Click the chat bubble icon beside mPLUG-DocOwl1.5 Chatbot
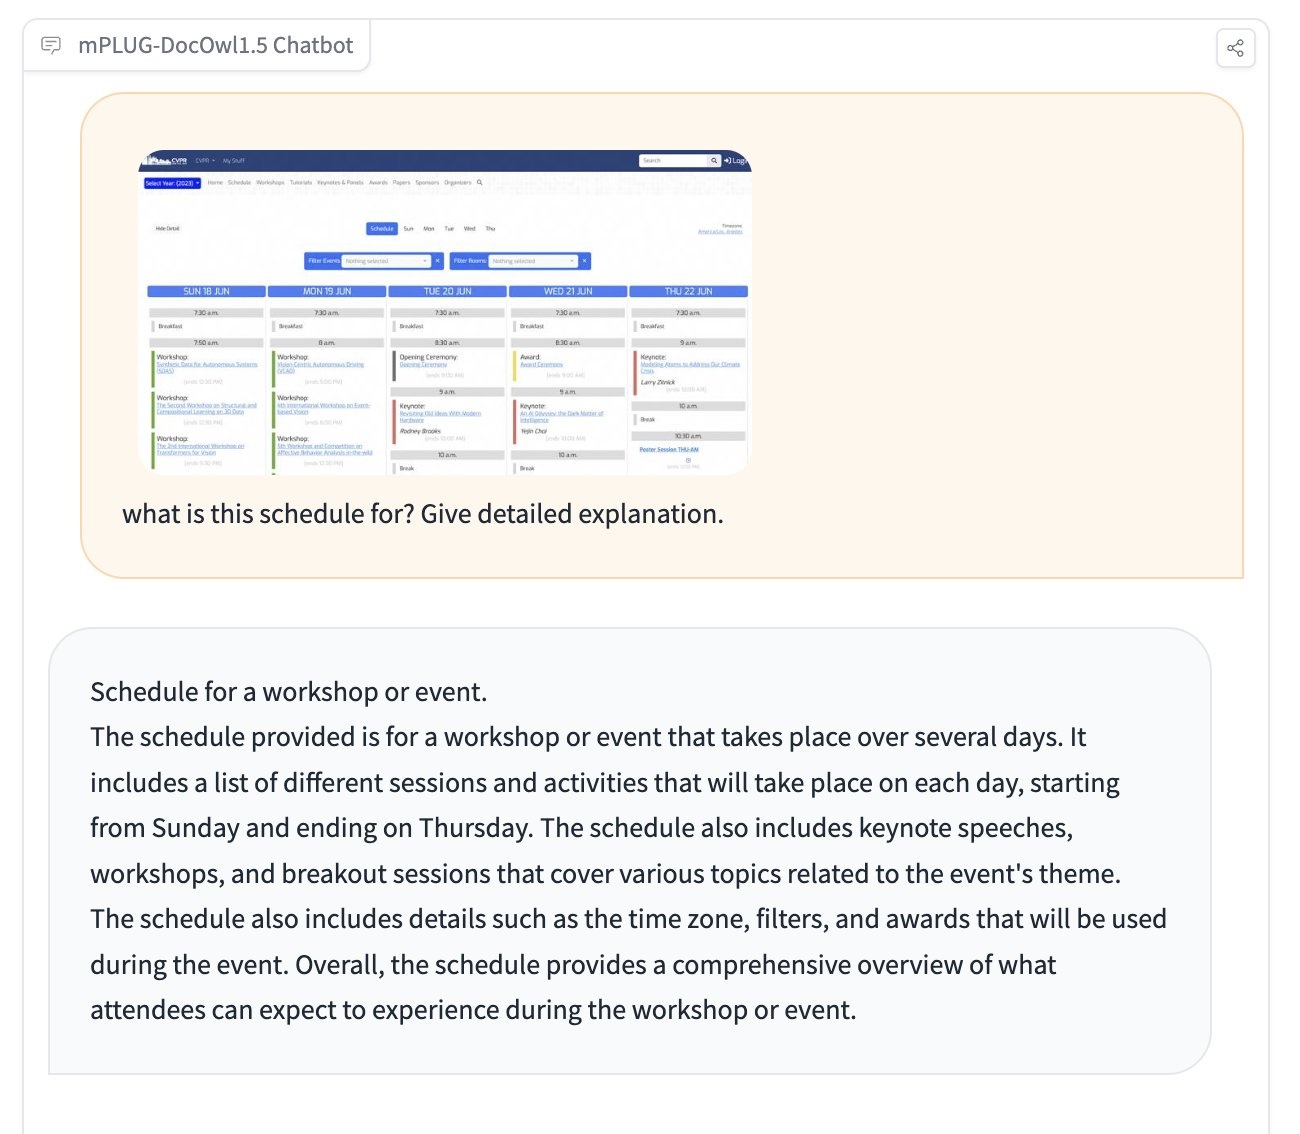This screenshot has height=1134, width=1300. (x=51, y=45)
